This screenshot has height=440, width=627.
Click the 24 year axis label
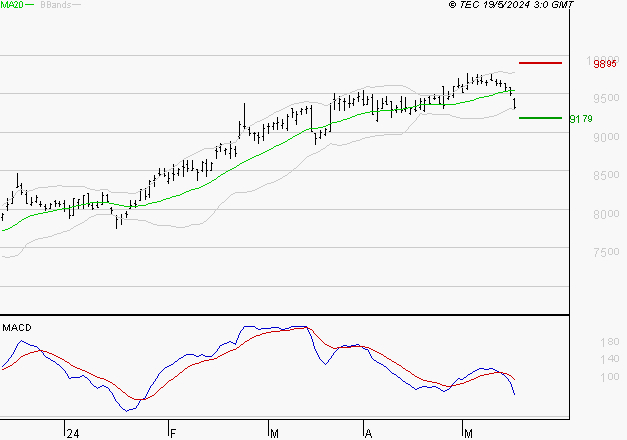click(x=73, y=434)
